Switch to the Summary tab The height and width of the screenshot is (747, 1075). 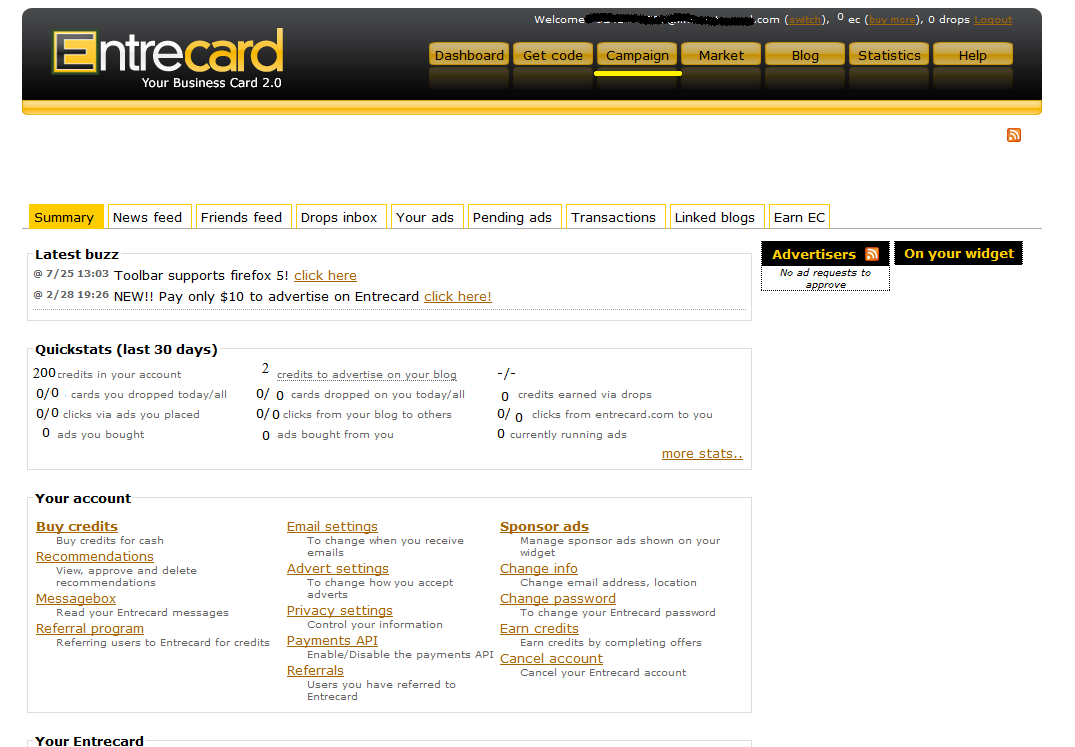pyautogui.click(x=64, y=217)
